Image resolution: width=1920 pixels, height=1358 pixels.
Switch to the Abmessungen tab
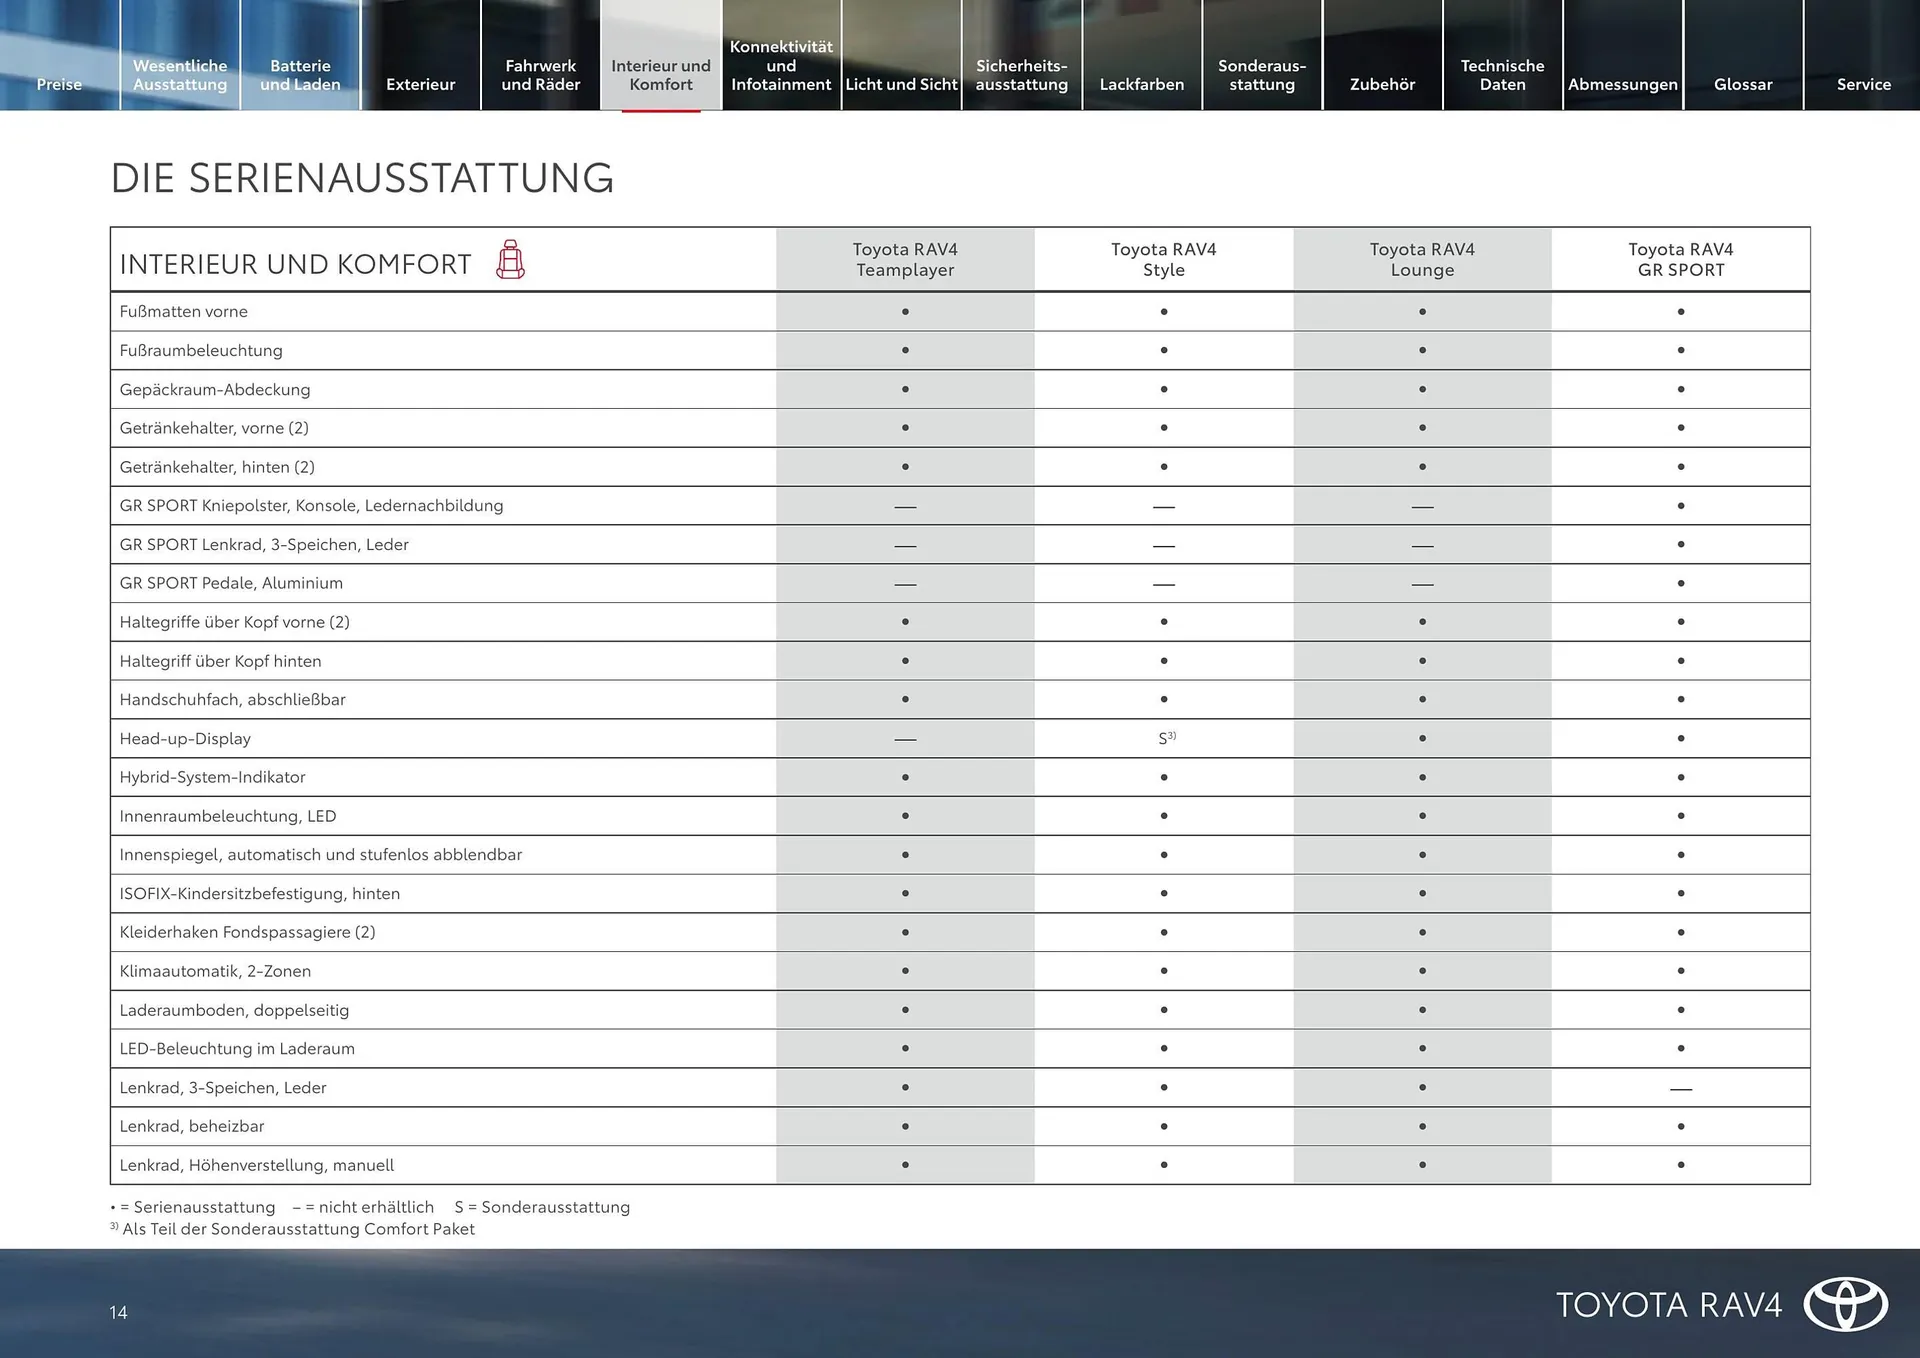coord(1622,84)
